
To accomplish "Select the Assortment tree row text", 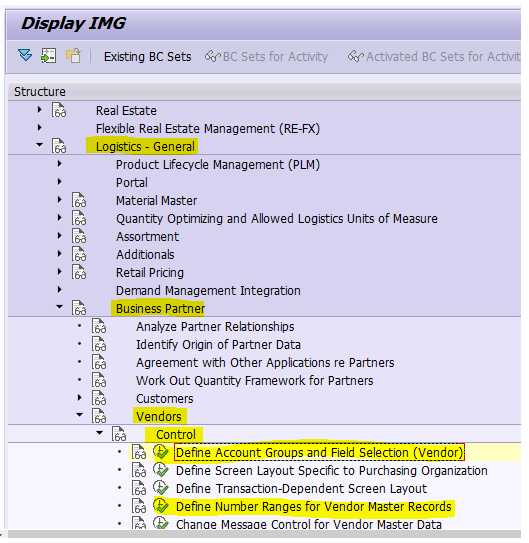I will click(x=147, y=237).
